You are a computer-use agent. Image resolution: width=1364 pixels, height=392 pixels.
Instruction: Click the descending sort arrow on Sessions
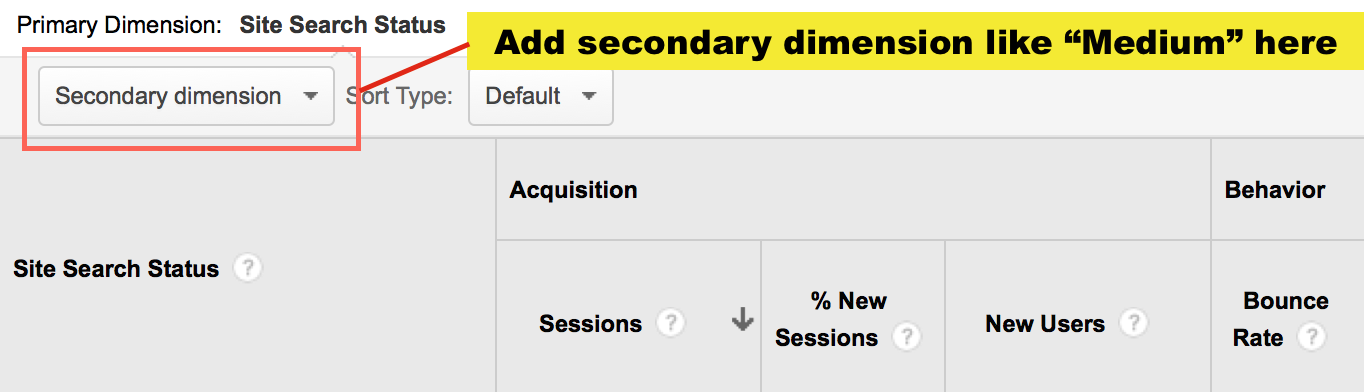[741, 321]
